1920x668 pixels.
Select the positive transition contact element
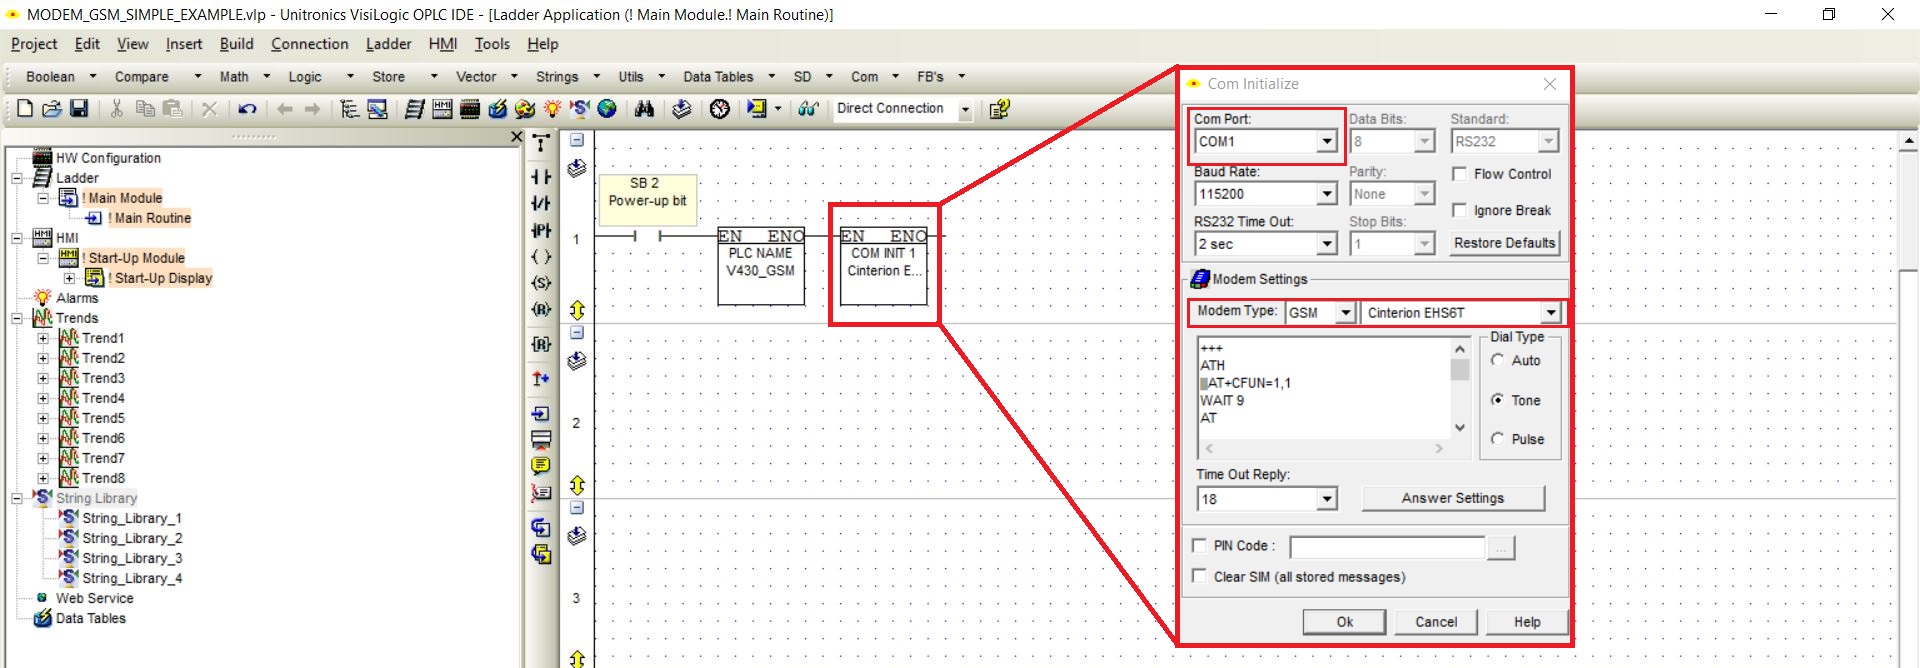(x=541, y=230)
